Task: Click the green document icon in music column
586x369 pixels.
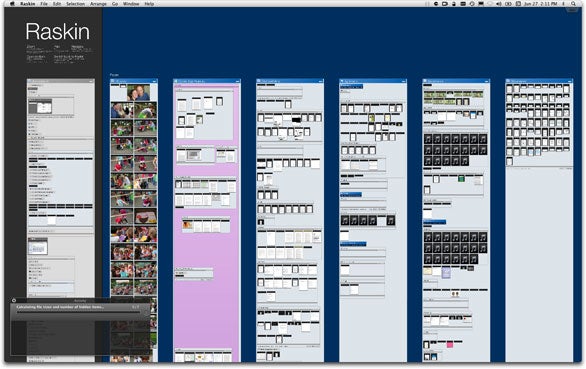Action: click(461, 179)
